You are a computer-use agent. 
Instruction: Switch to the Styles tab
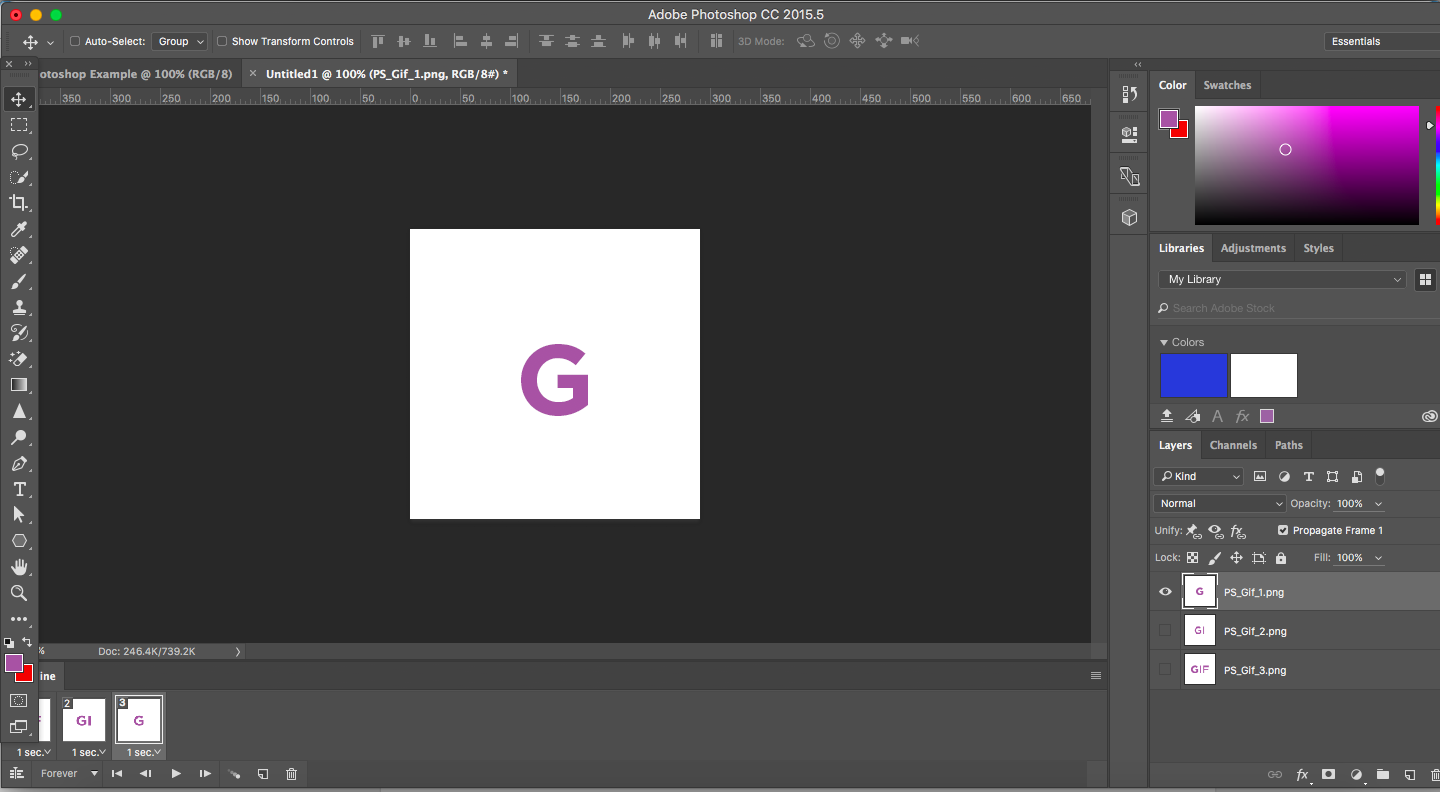[1318, 248]
